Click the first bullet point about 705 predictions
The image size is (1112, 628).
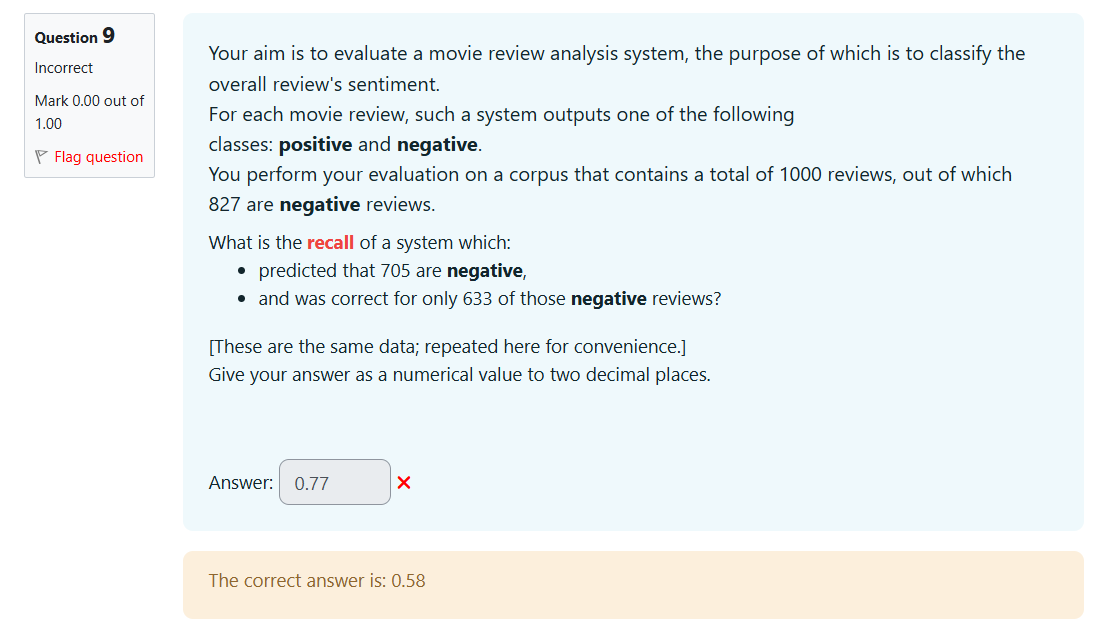tap(394, 270)
